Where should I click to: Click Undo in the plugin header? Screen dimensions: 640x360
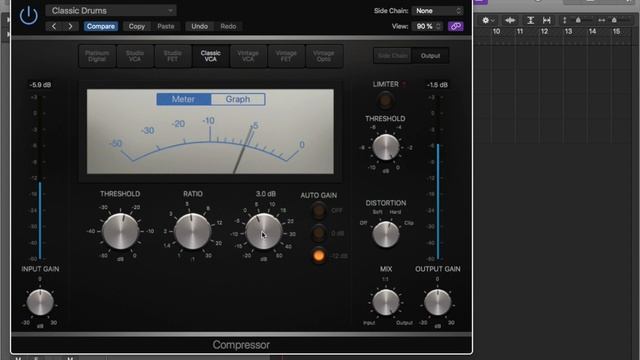[x=200, y=26]
